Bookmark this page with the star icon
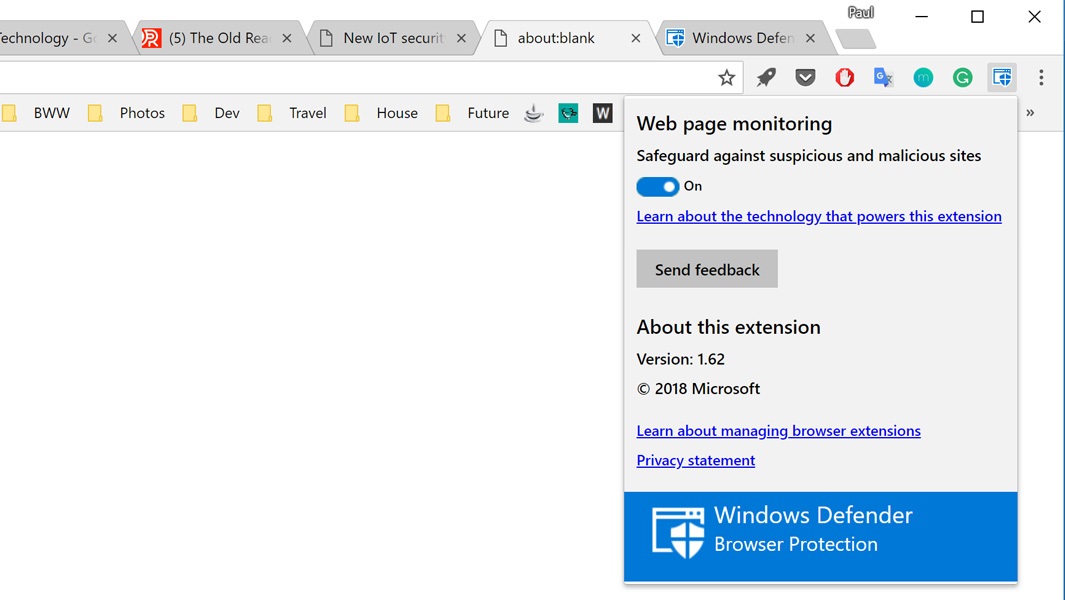 [726, 77]
